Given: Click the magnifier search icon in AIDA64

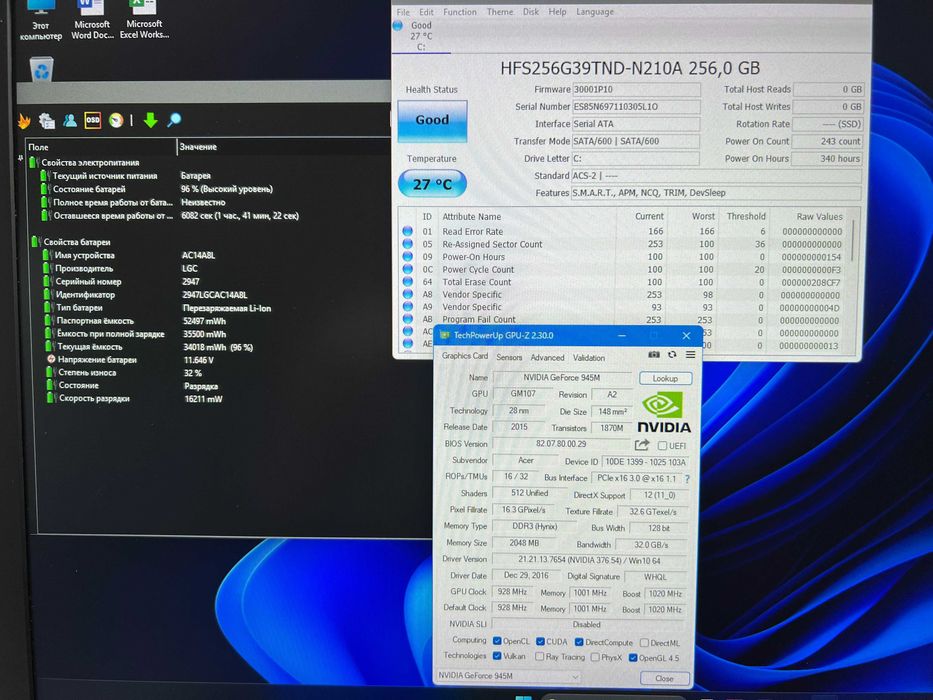Looking at the screenshot, I should coord(174,120).
